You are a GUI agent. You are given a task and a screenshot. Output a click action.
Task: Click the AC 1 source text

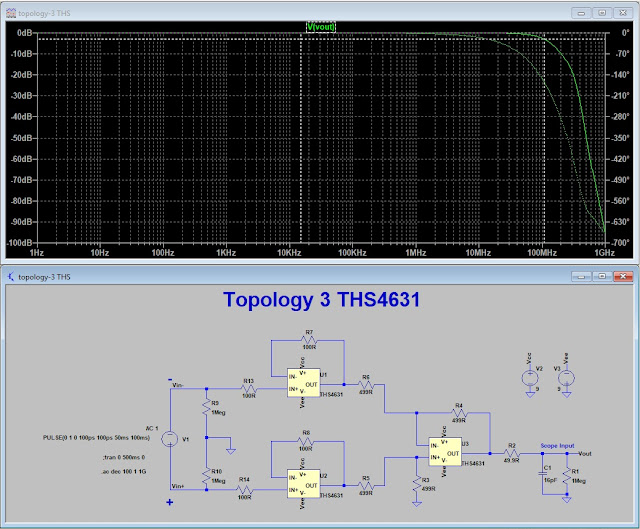tap(152, 428)
